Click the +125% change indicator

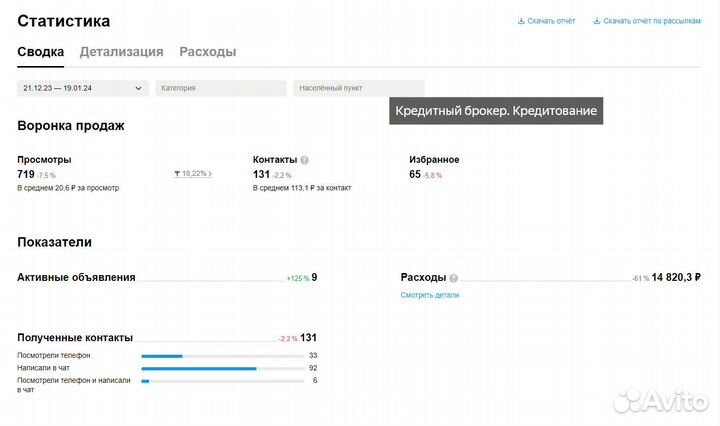coord(298,278)
